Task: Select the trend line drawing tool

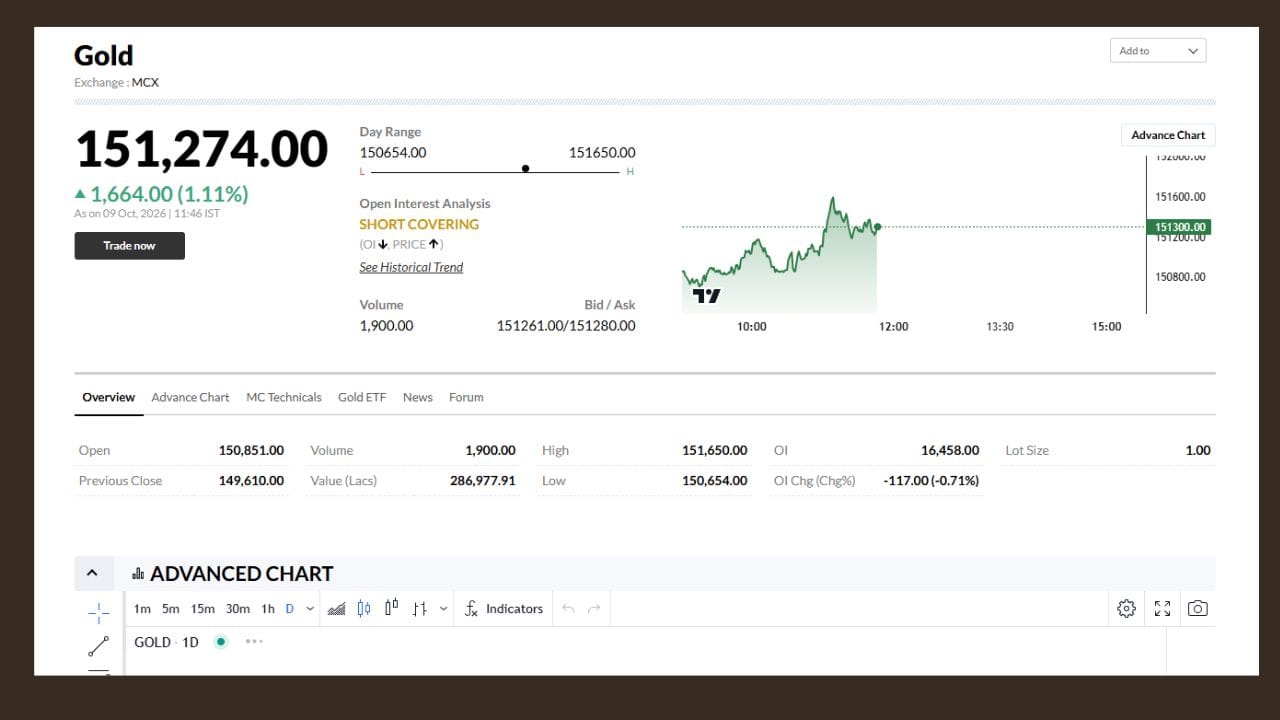Action: pyautogui.click(x=98, y=646)
